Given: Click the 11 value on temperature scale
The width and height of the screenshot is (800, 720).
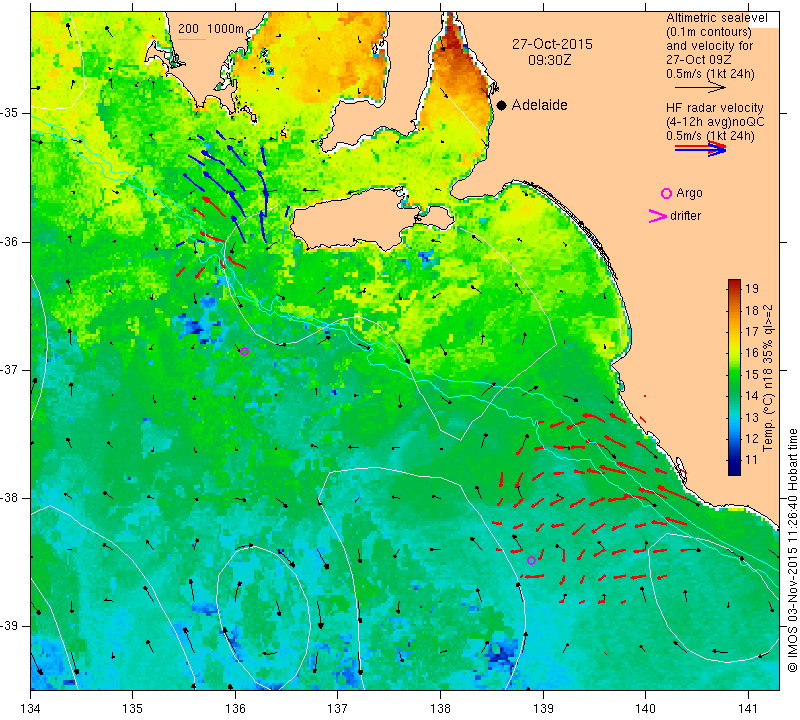Looking at the screenshot, I should (752, 460).
